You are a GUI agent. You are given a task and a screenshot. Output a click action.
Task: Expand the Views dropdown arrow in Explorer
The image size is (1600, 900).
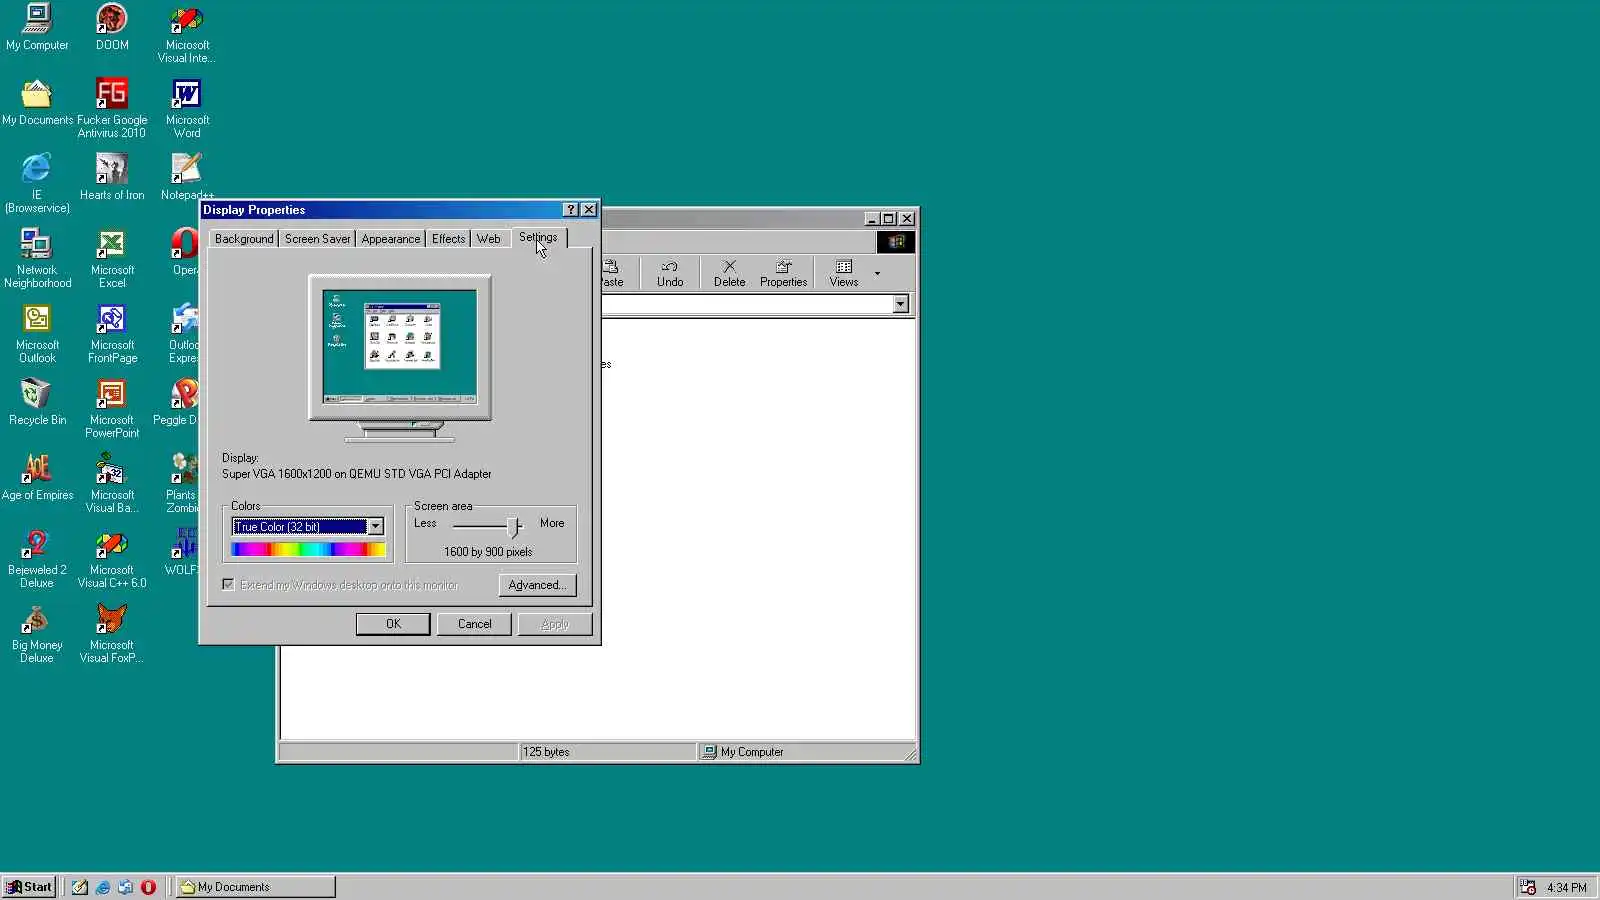(877, 273)
